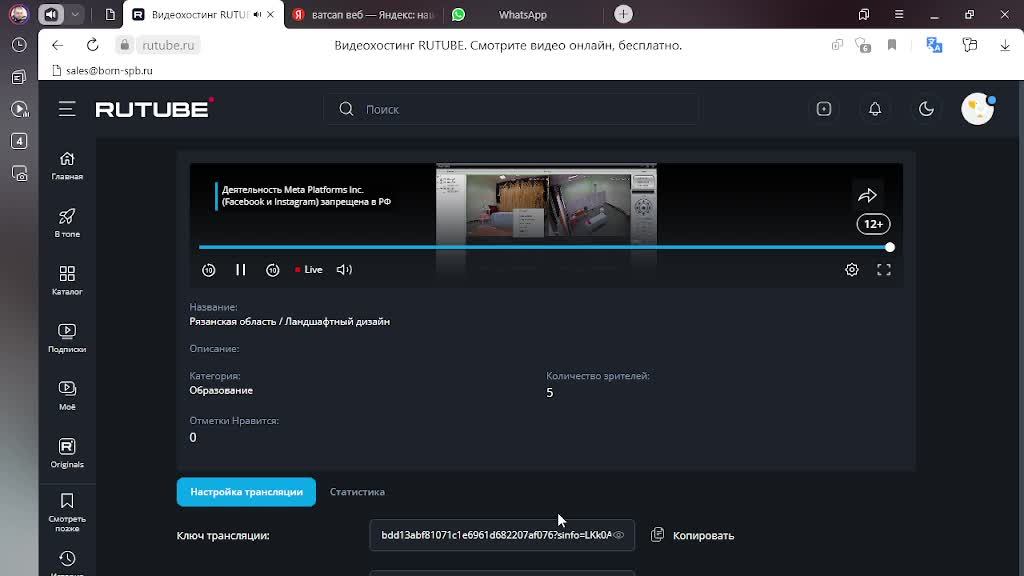Open Каталог in sidebar
Image resolution: width=1024 pixels, height=576 pixels.
(x=67, y=281)
